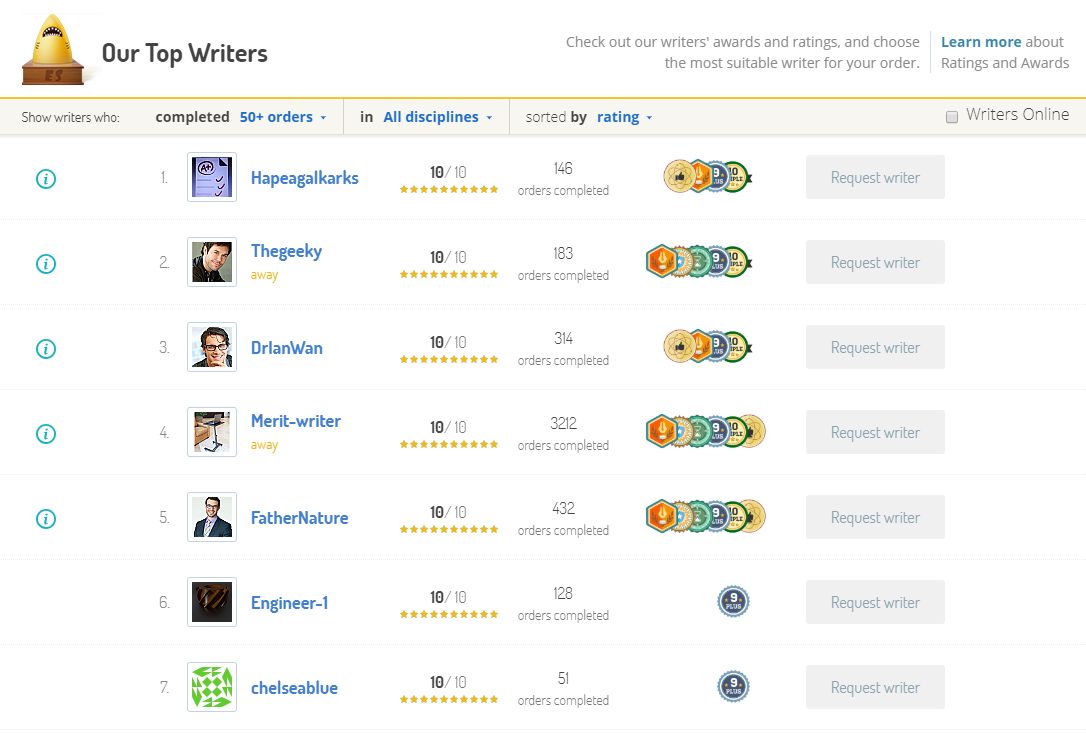Click Thegeeky's avatar thumbnail
The height and width of the screenshot is (734, 1086).
point(212,262)
